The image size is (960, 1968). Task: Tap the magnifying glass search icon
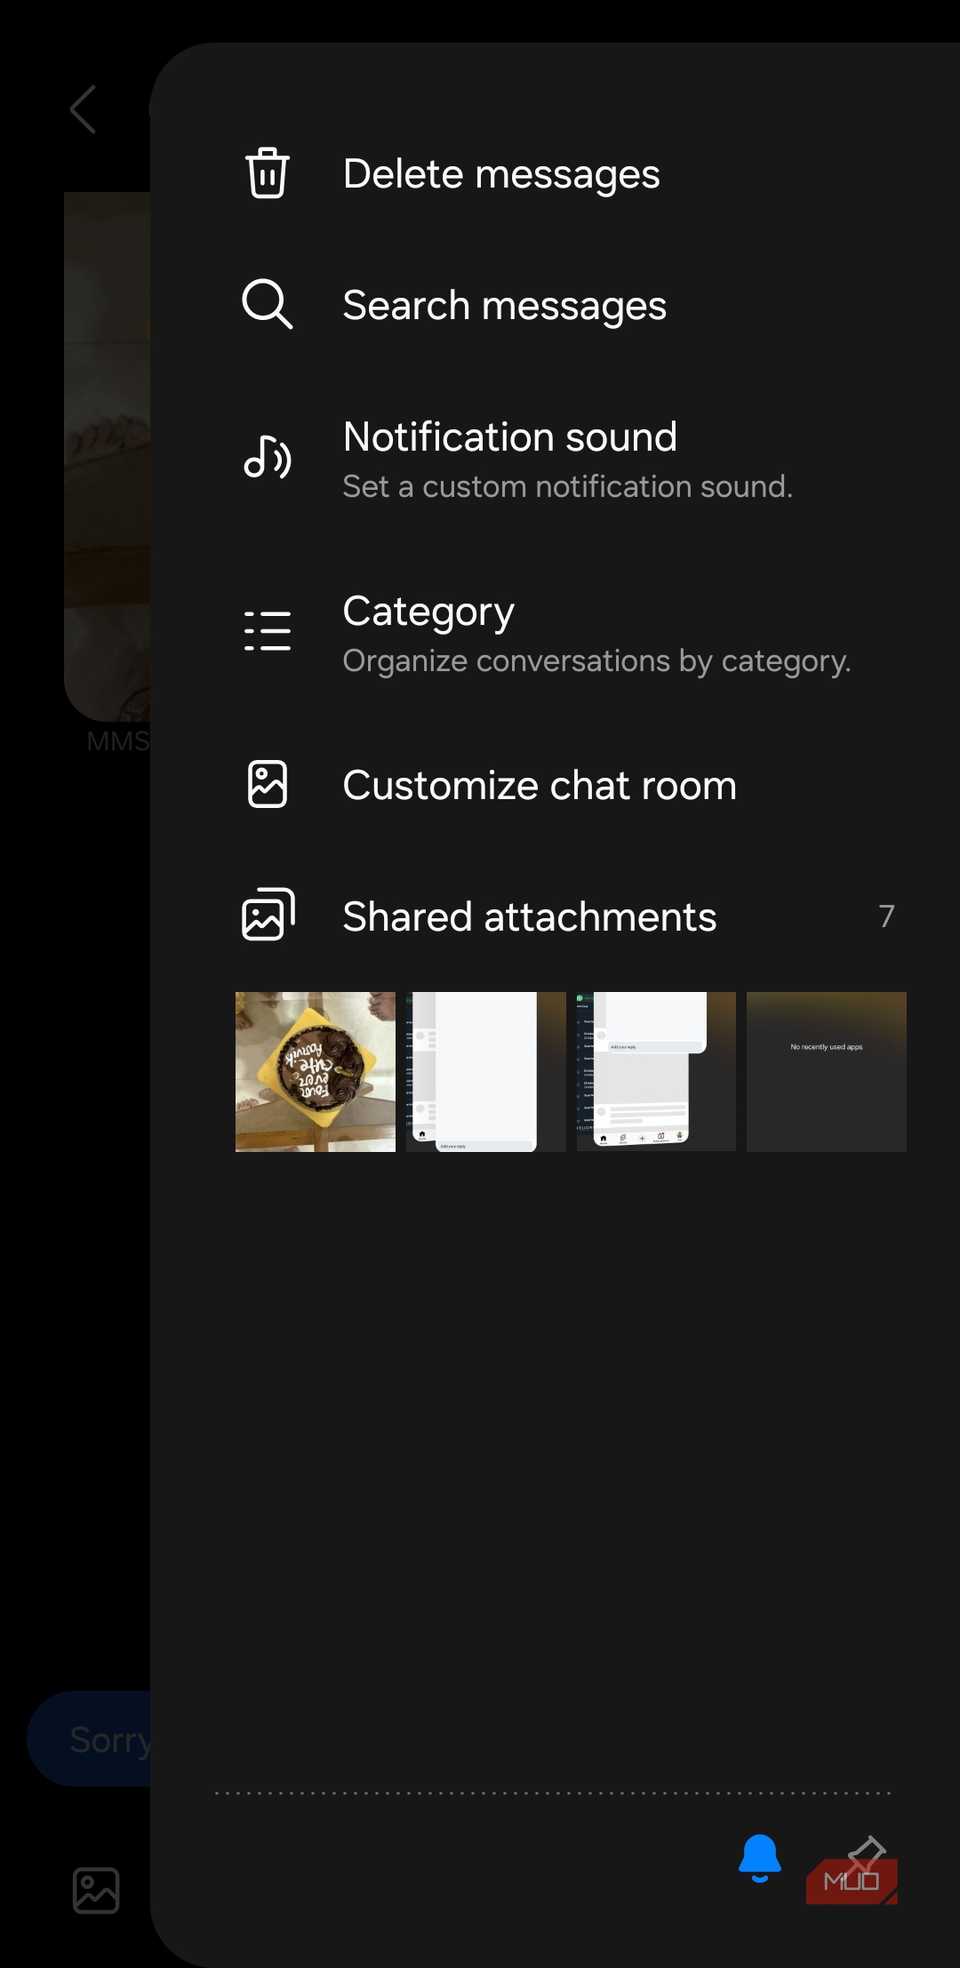[267, 304]
